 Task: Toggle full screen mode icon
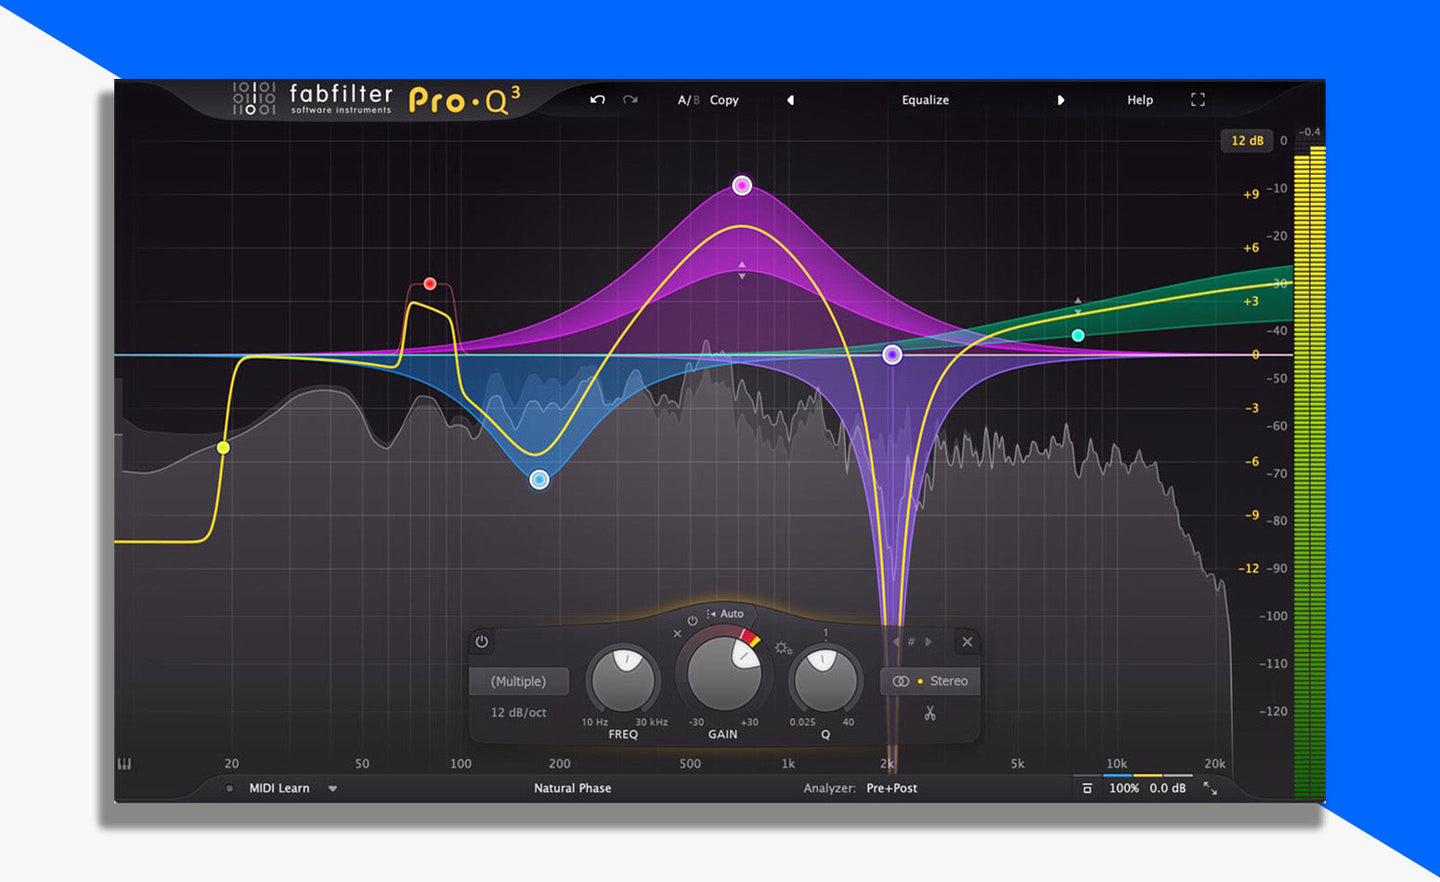(1198, 100)
